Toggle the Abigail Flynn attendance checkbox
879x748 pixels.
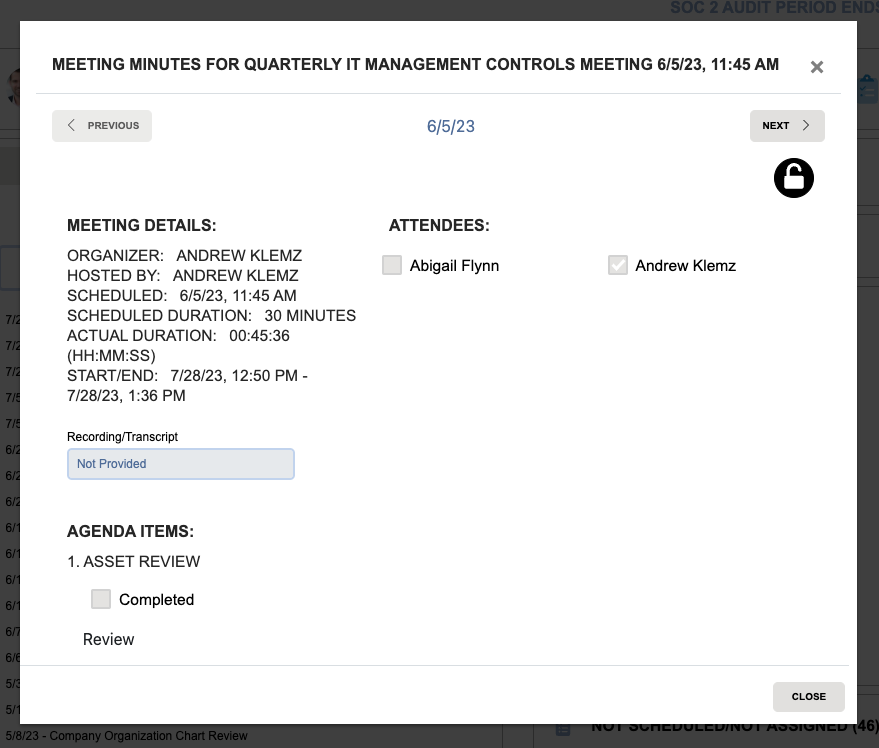[x=391, y=264]
